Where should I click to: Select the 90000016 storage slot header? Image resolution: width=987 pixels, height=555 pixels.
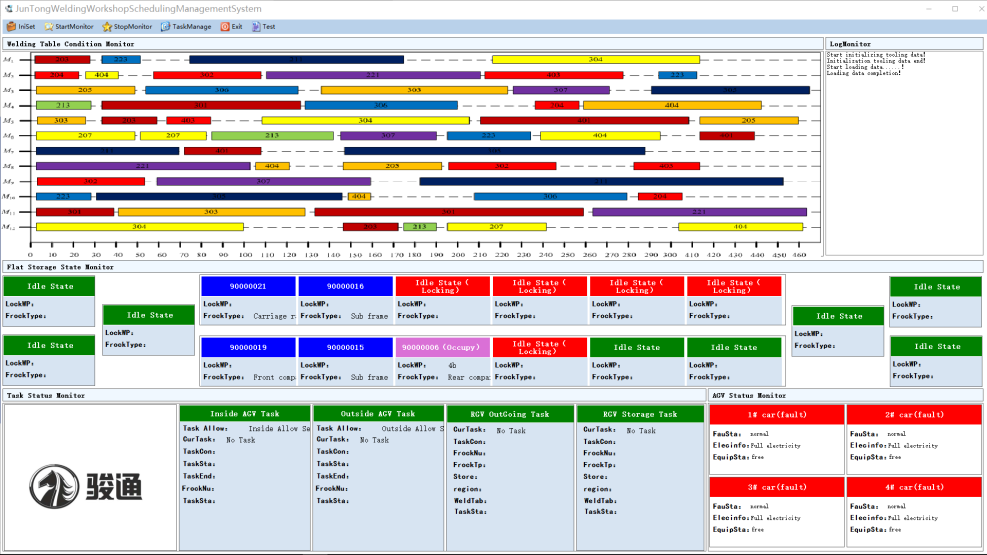point(345,286)
